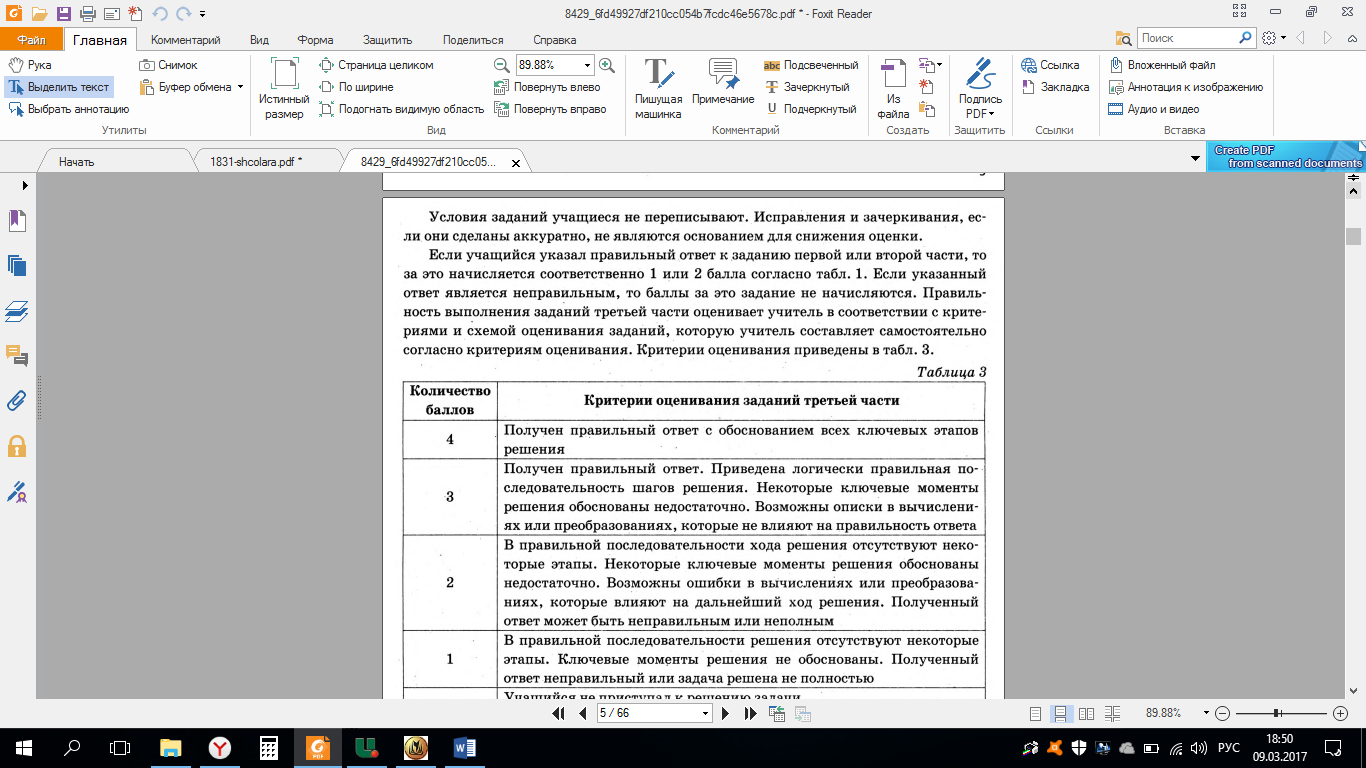Click the status bar zoom slider
1366x768 pixels.
[1277, 713]
